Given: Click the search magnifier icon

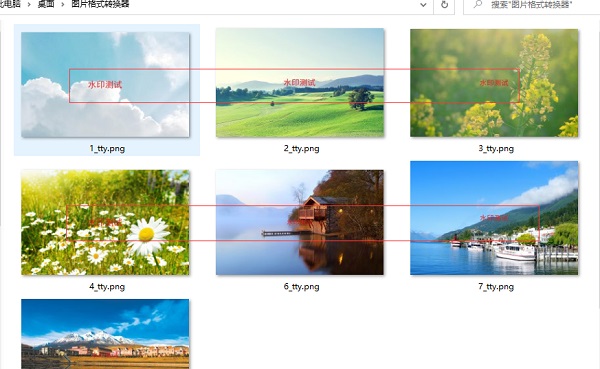Looking at the screenshot, I should 478,4.
